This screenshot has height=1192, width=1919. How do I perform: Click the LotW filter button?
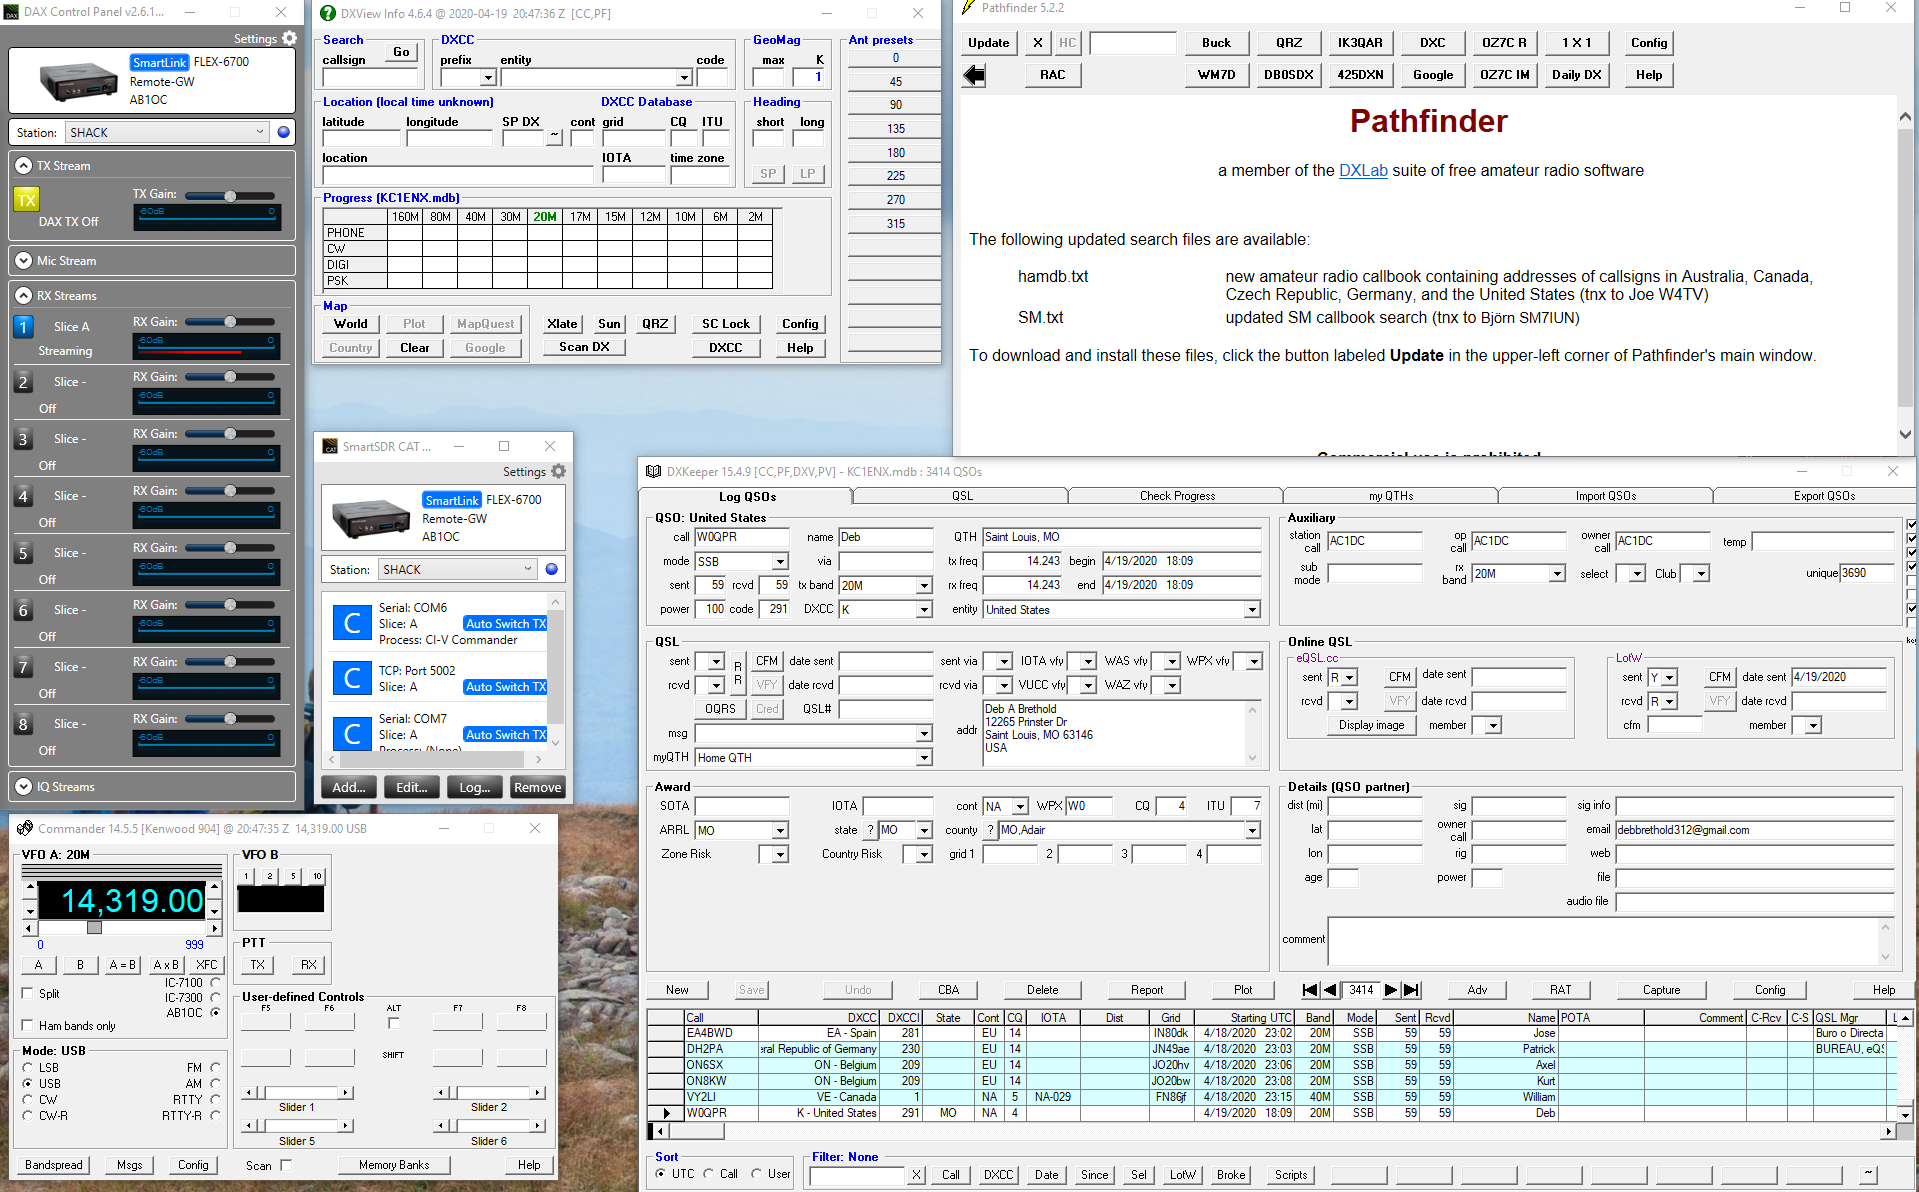[x=1182, y=1175]
